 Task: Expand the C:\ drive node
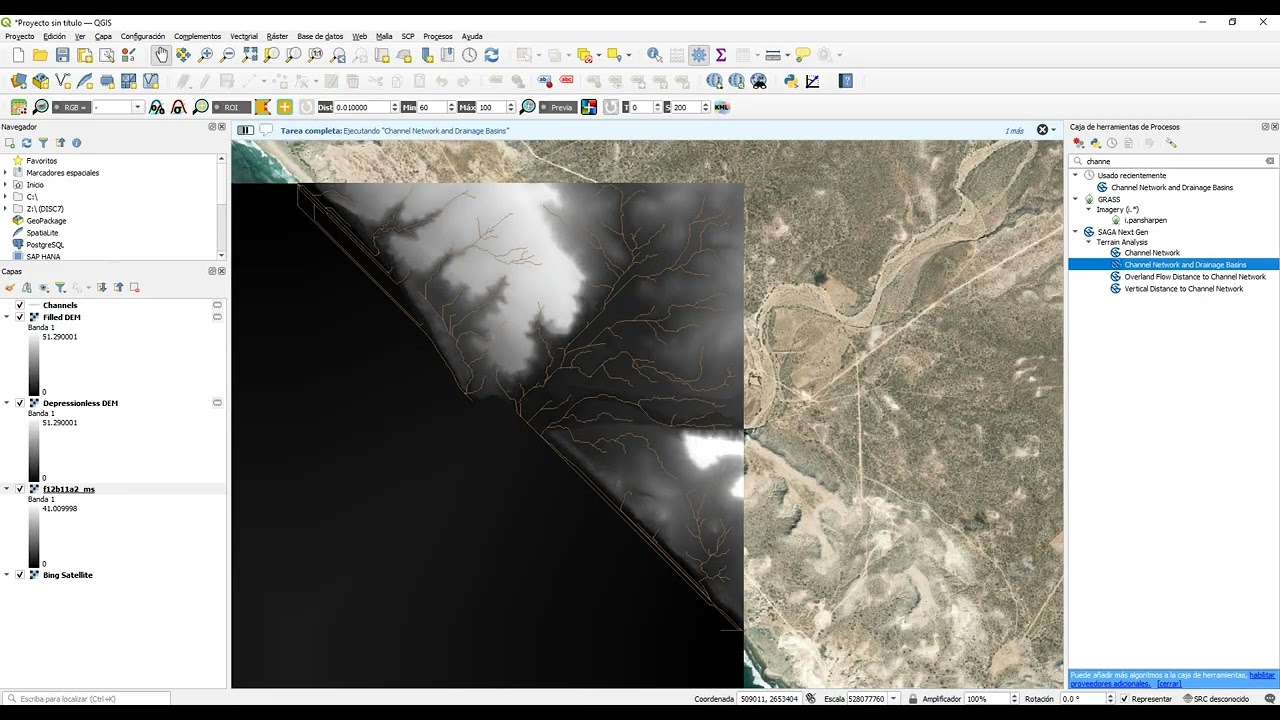[5, 197]
